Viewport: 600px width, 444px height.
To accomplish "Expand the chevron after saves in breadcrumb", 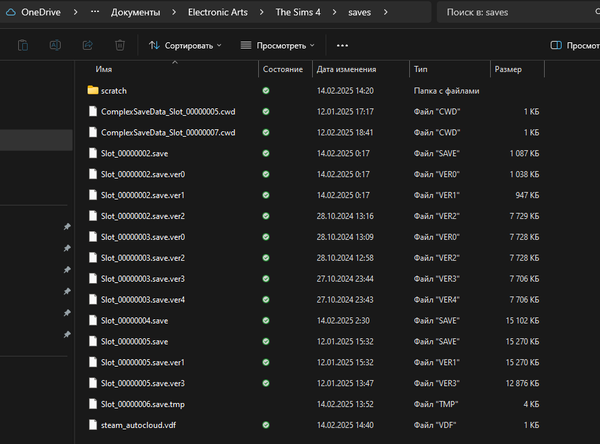I will pos(385,12).
